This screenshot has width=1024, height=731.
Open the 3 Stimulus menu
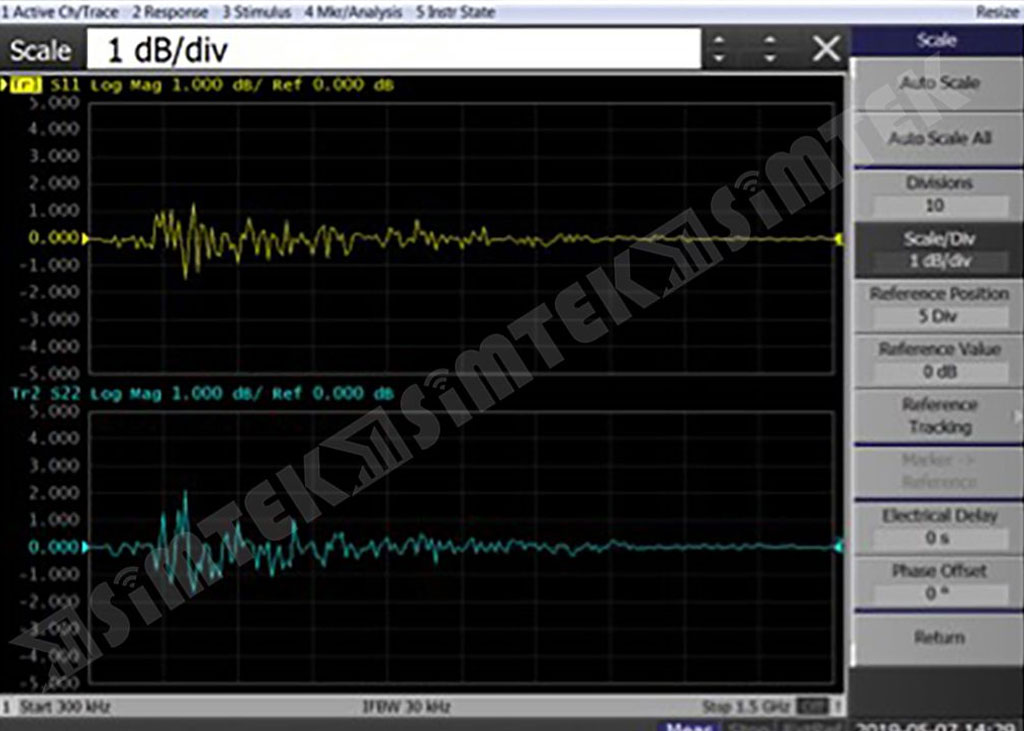pyautogui.click(x=256, y=12)
